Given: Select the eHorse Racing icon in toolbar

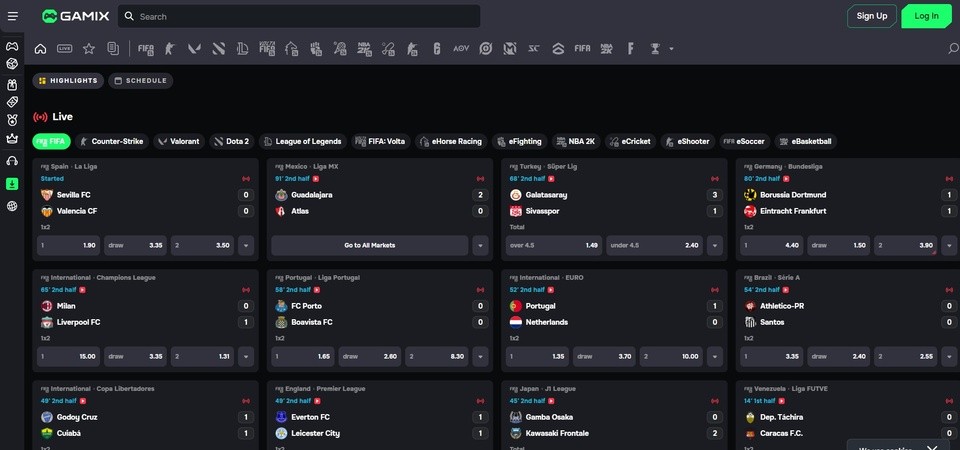Looking at the screenshot, I should (291, 49).
